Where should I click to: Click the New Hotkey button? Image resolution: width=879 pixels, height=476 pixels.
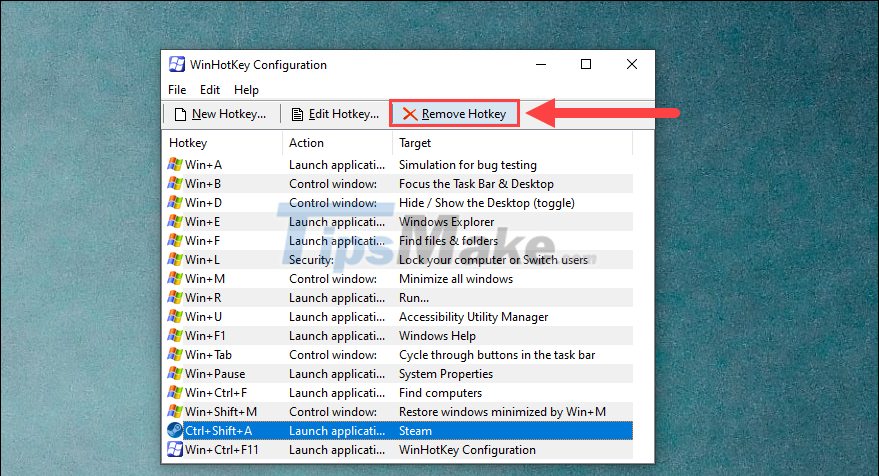click(221, 114)
